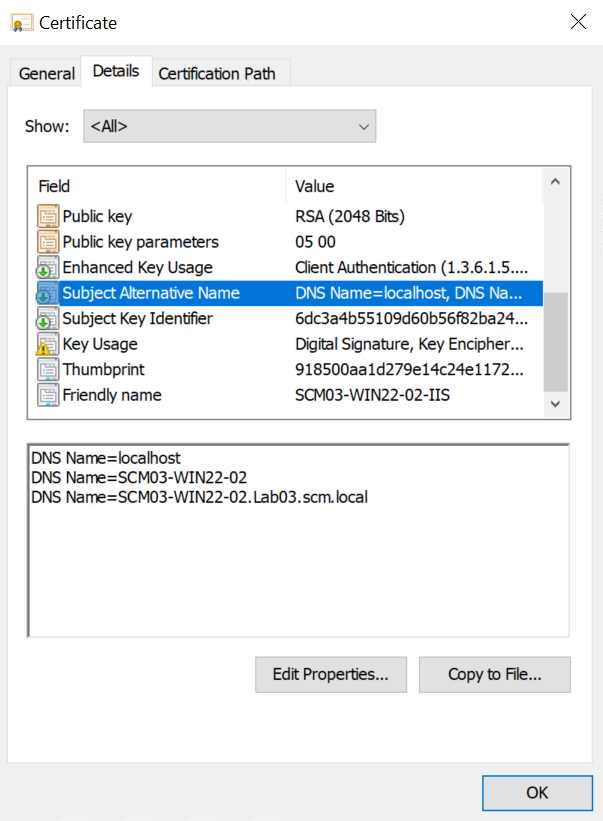Click the Enhanced Key Usage extension icon
The image size is (603, 821).
coord(48,268)
